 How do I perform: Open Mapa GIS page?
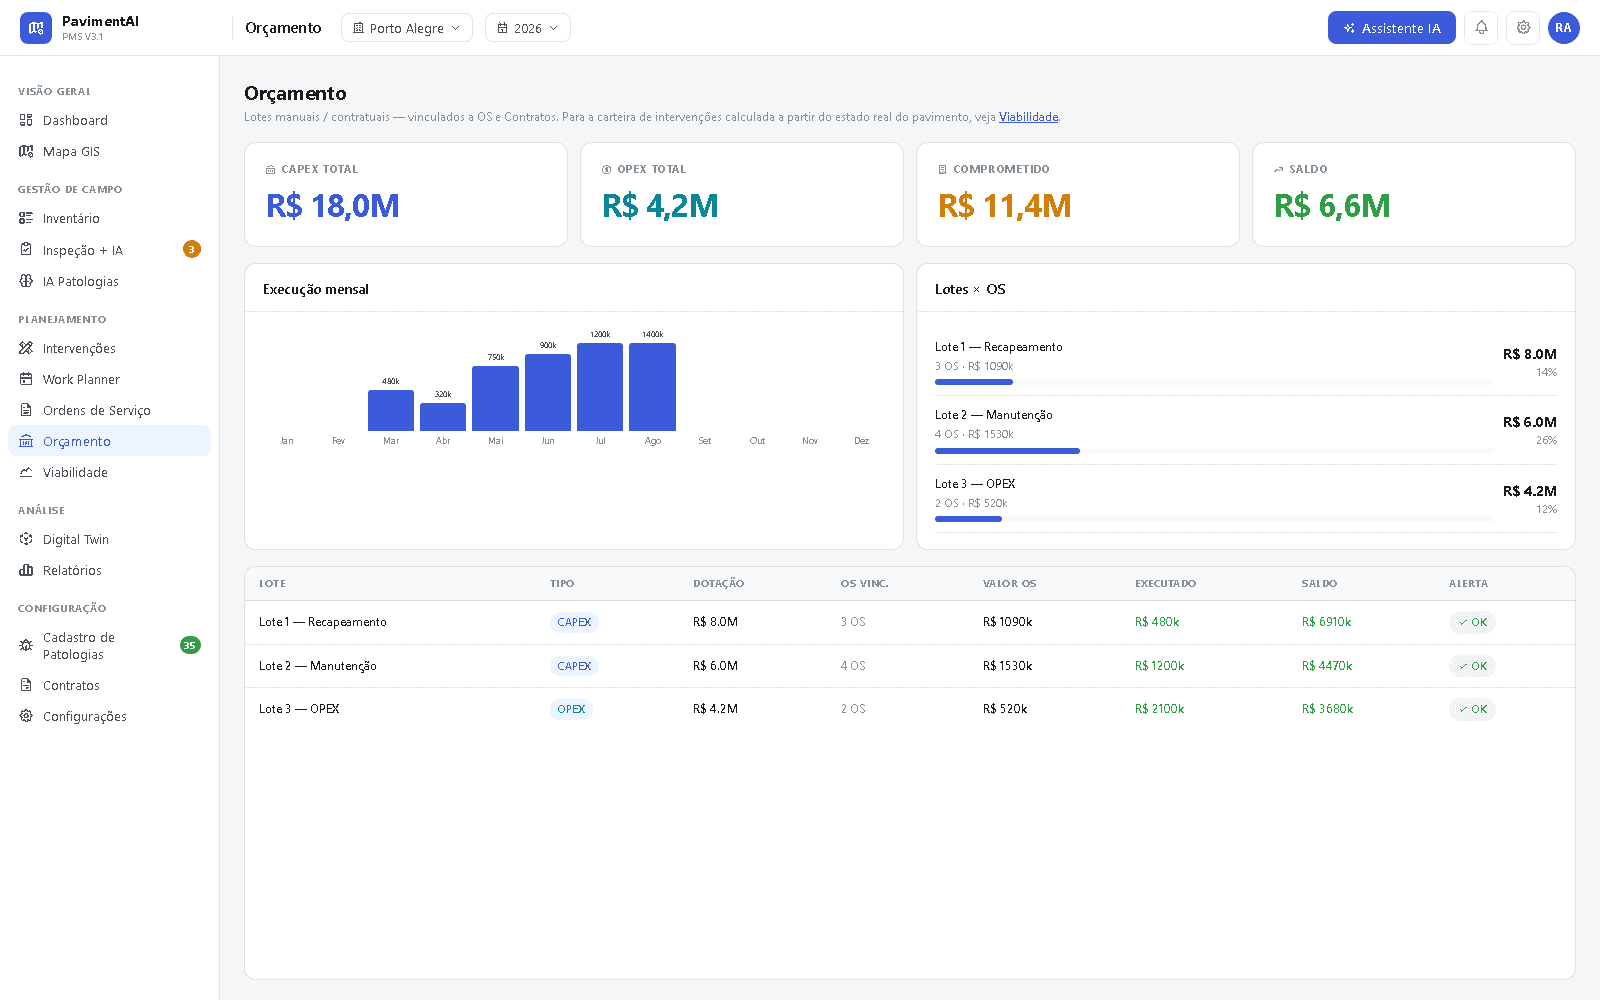pyautogui.click(x=110, y=151)
